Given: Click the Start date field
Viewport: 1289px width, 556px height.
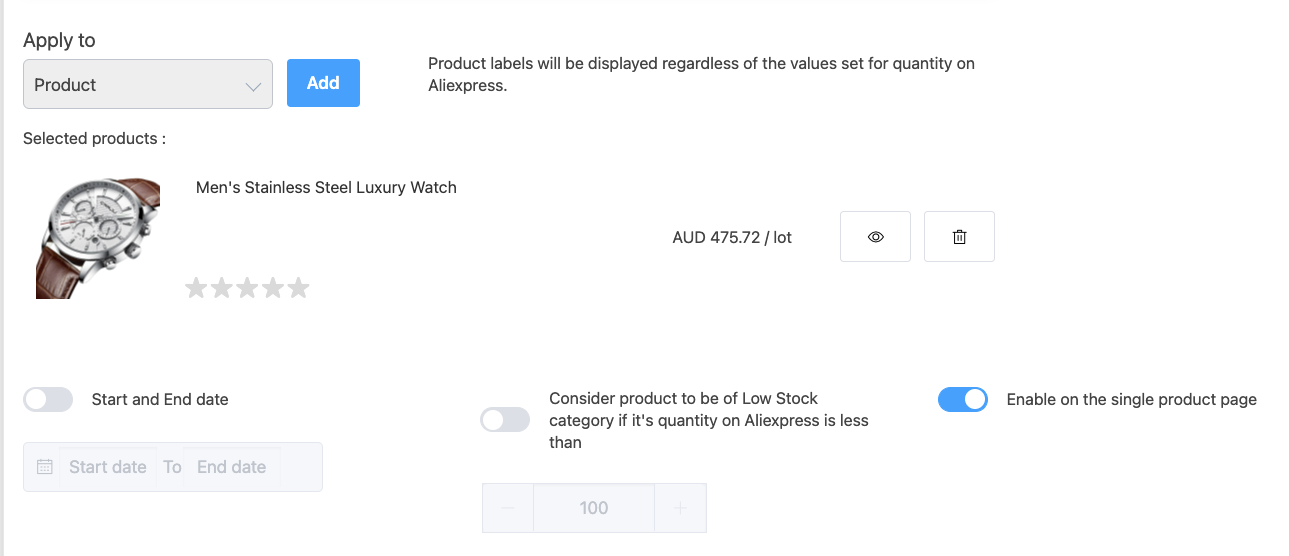Looking at the screenshot, I should coord(108,467).
